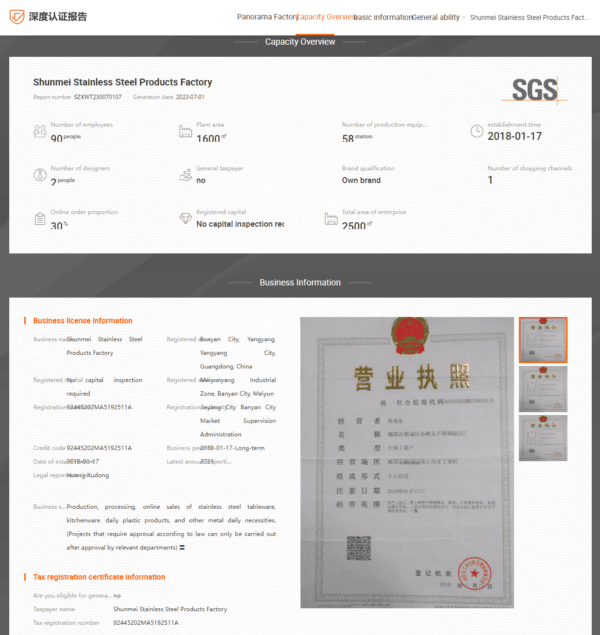
Task: Click legal representative Huang Xudong
Action: pos(88,475)
